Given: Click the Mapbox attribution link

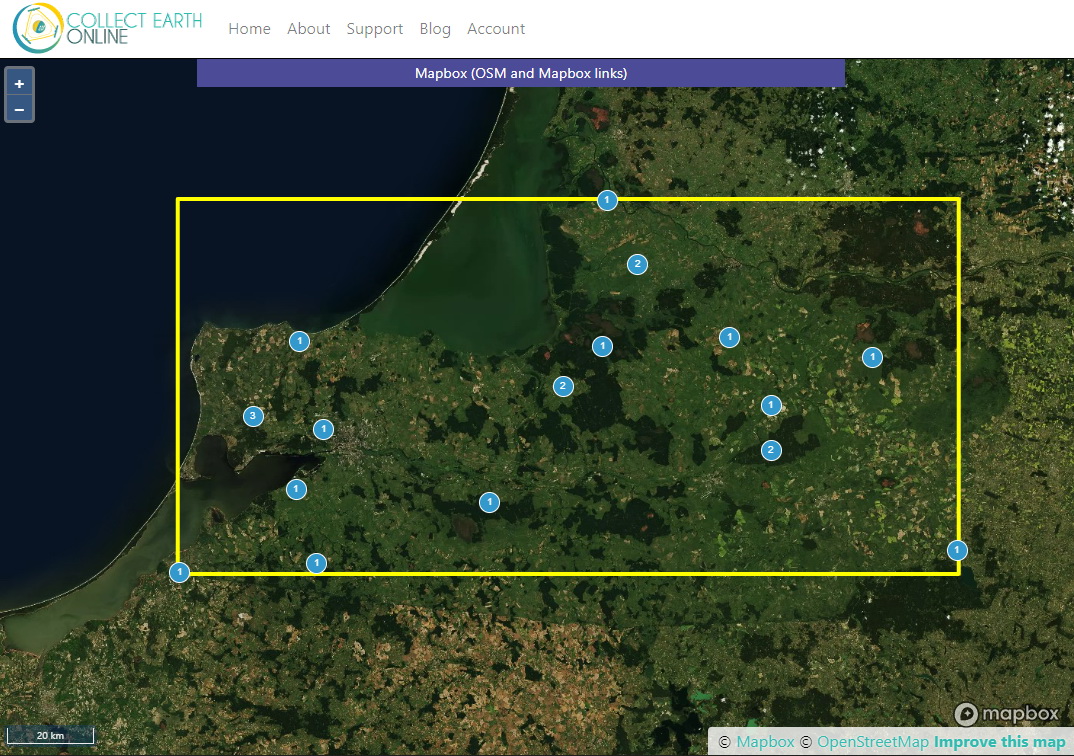Looking at the screenshot, I should click(765, 742).
